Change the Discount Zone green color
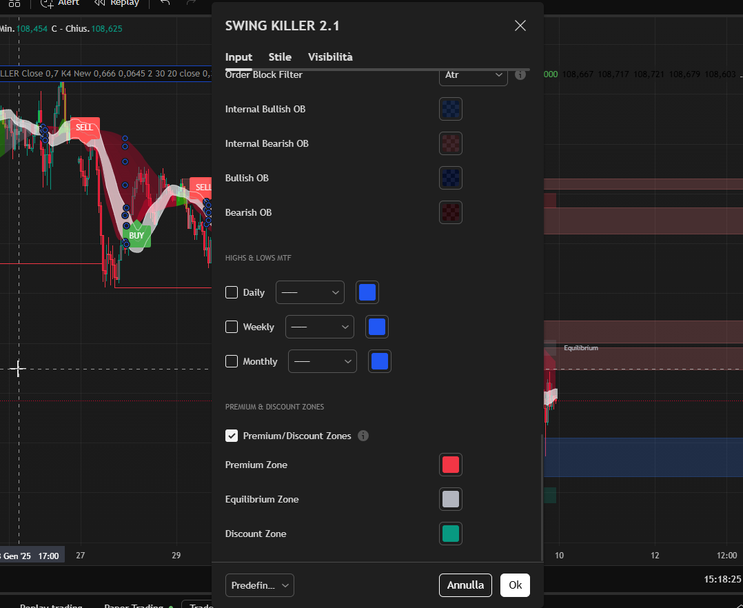Image resolution: width=743 pixels, height=608 pixels. click(450, 534)
